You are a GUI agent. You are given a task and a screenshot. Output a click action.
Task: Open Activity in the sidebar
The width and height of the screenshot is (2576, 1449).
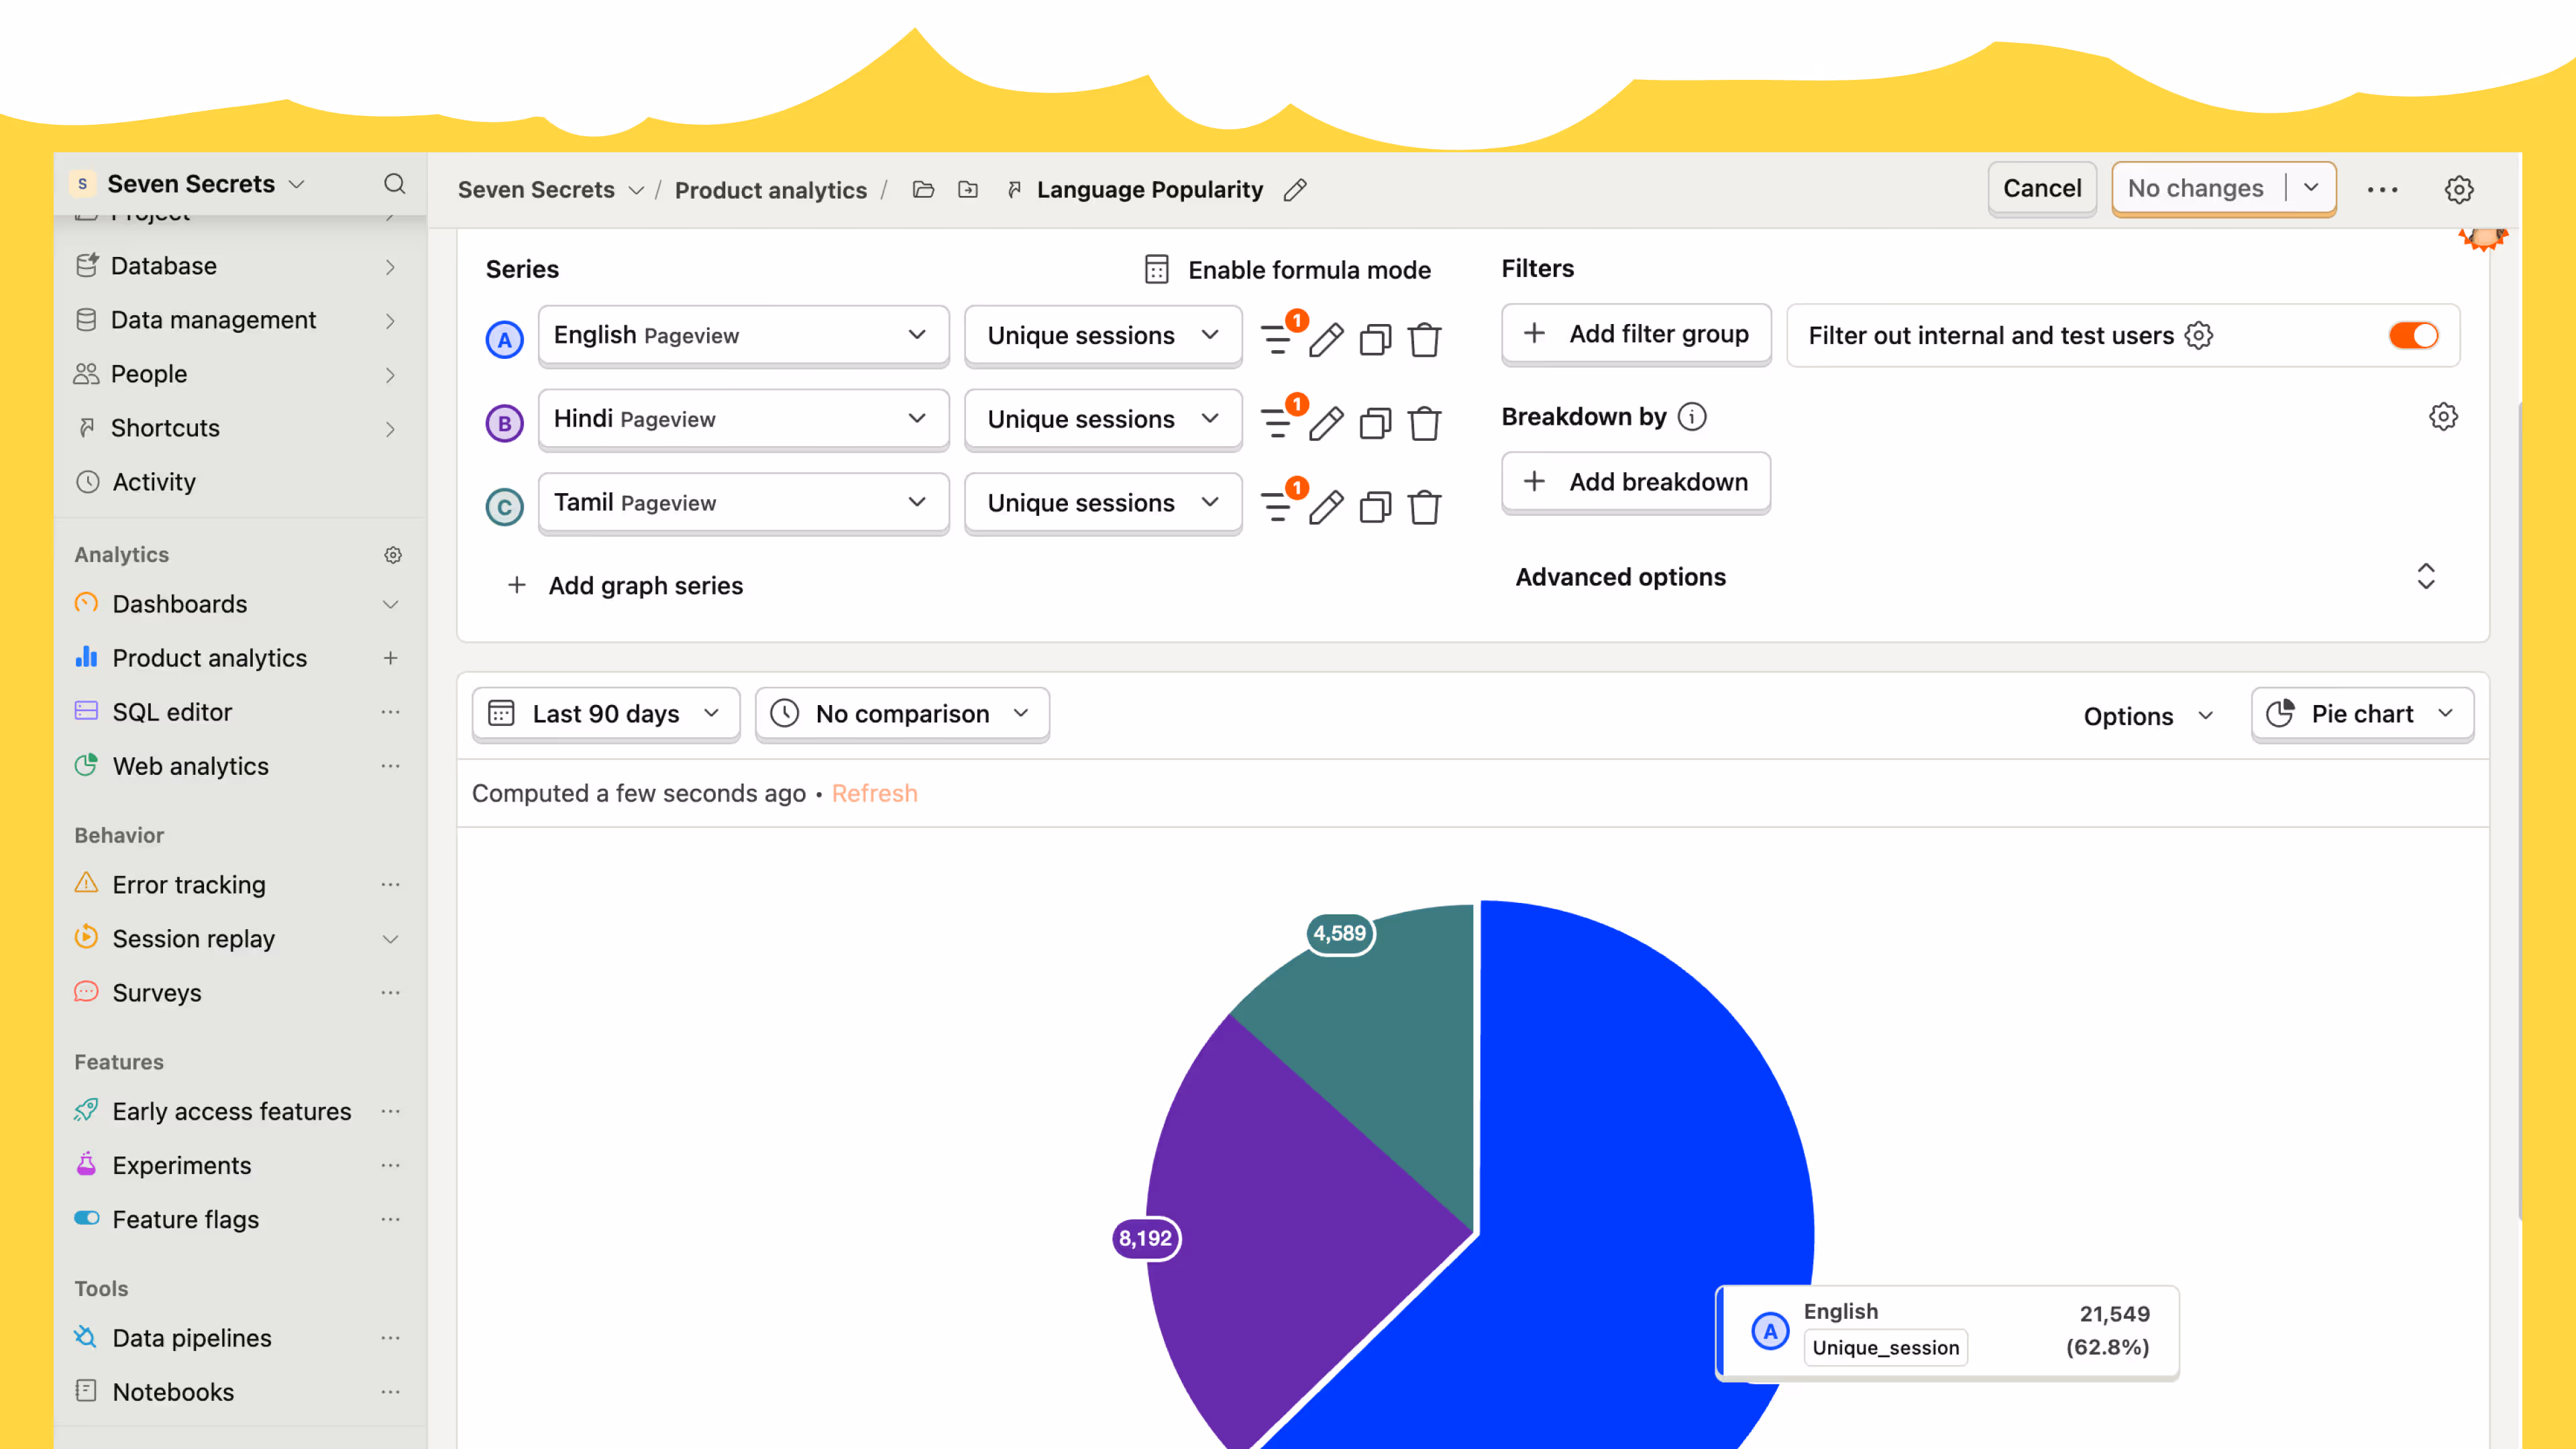pos(238,482)
